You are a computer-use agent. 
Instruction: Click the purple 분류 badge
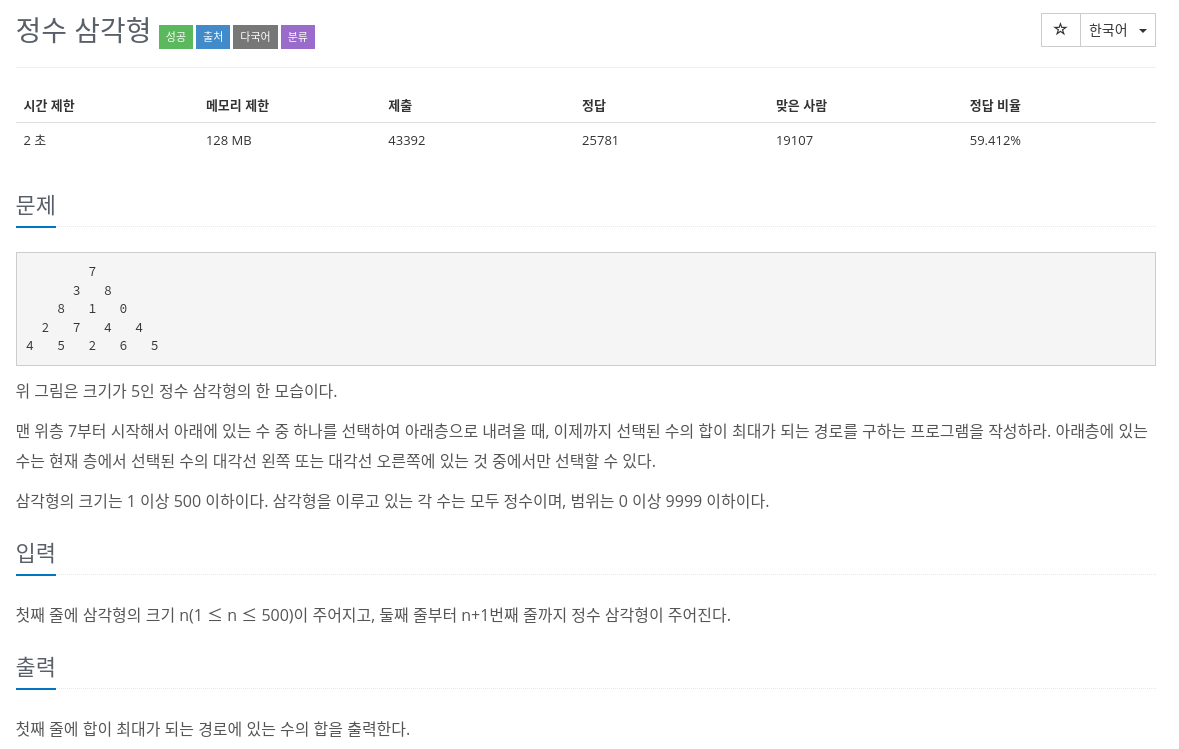298,37
